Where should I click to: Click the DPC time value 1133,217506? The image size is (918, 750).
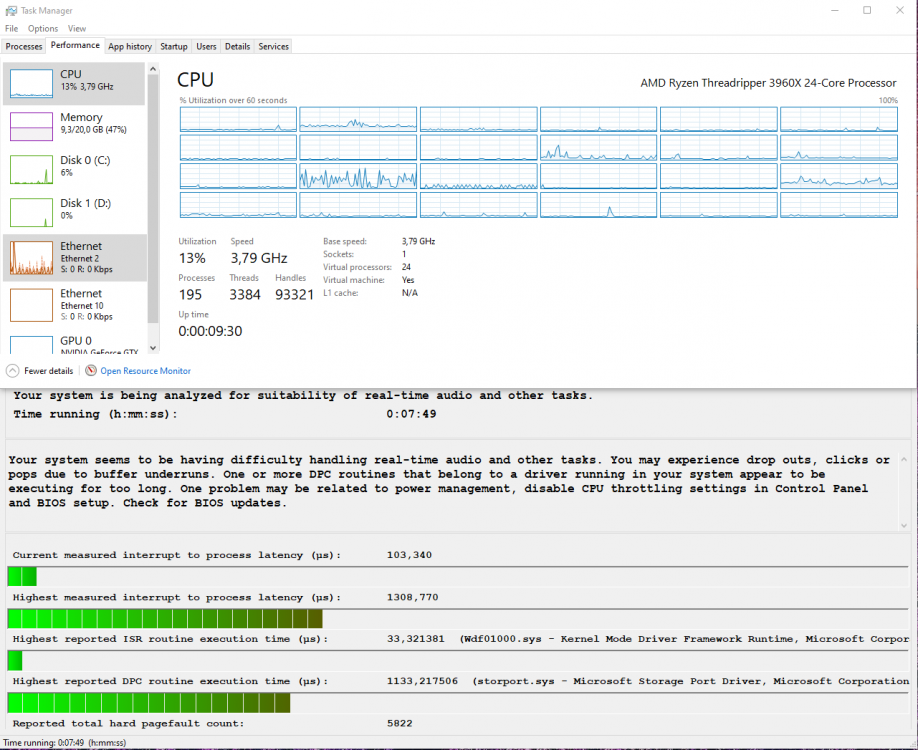pyautogui.click(x=422, y=681)
